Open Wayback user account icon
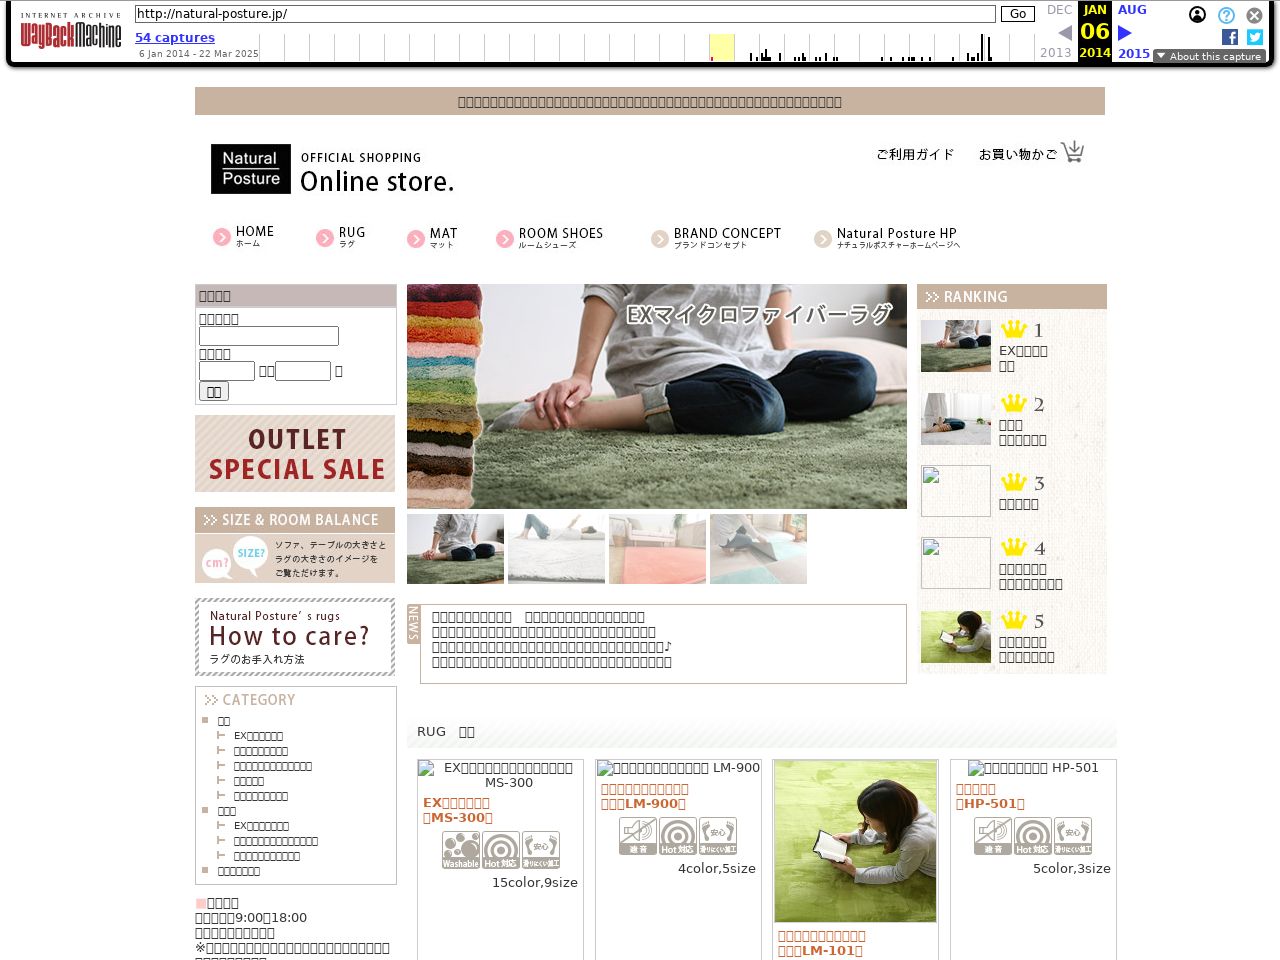This screenshot has width=1280, height=960. coord(1197,15)
